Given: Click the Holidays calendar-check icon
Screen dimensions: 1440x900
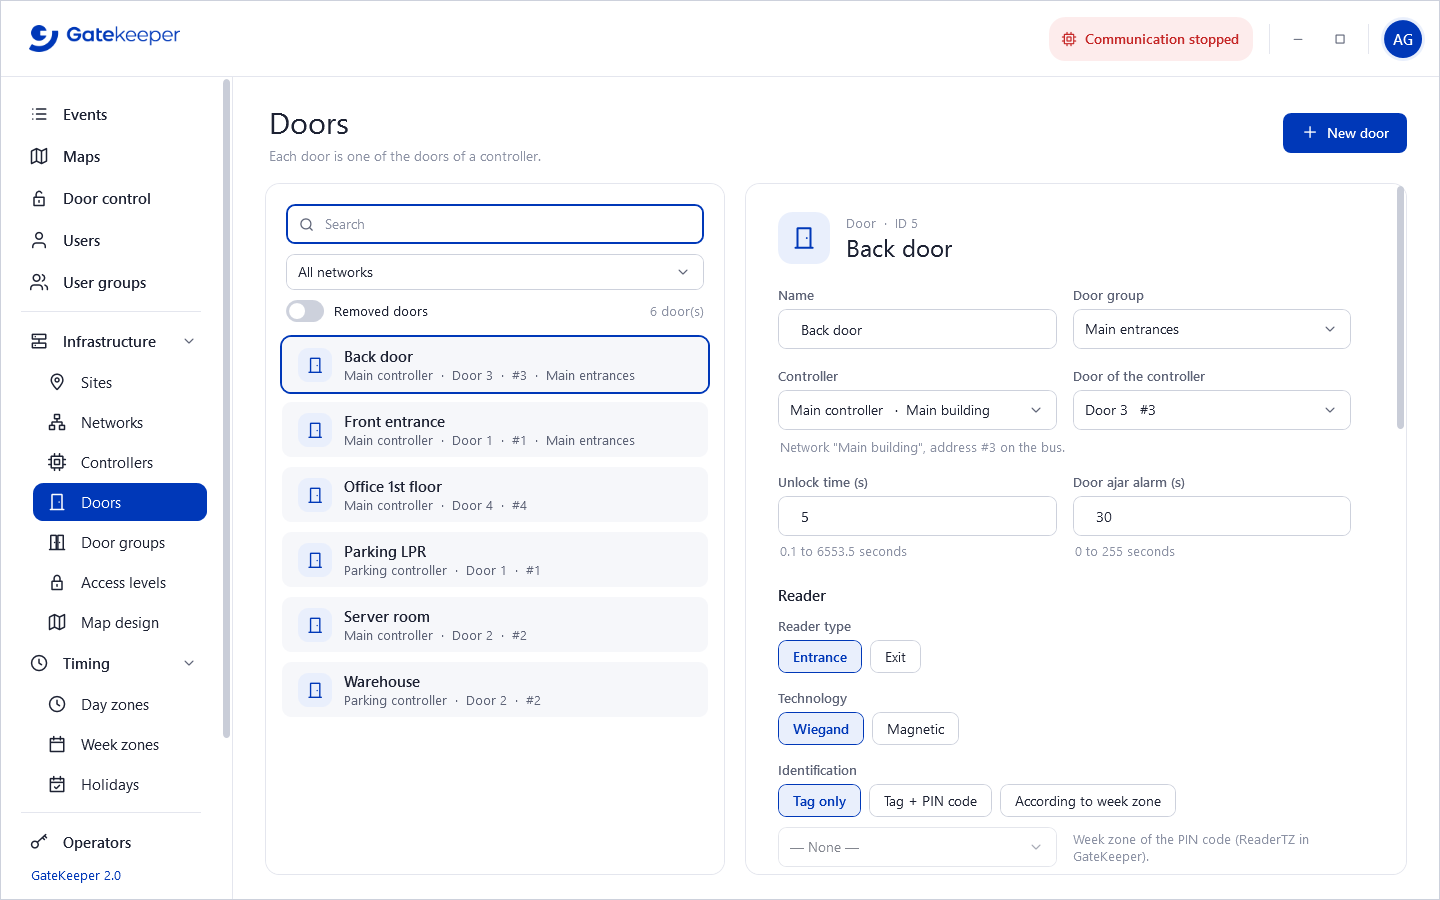Looking at the screenshot, I should click(57, 784).
